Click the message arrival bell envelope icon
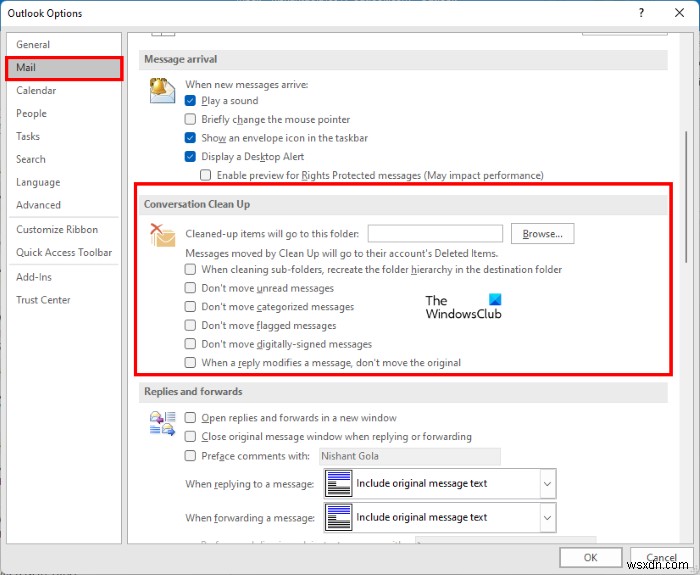 [162, 91]
